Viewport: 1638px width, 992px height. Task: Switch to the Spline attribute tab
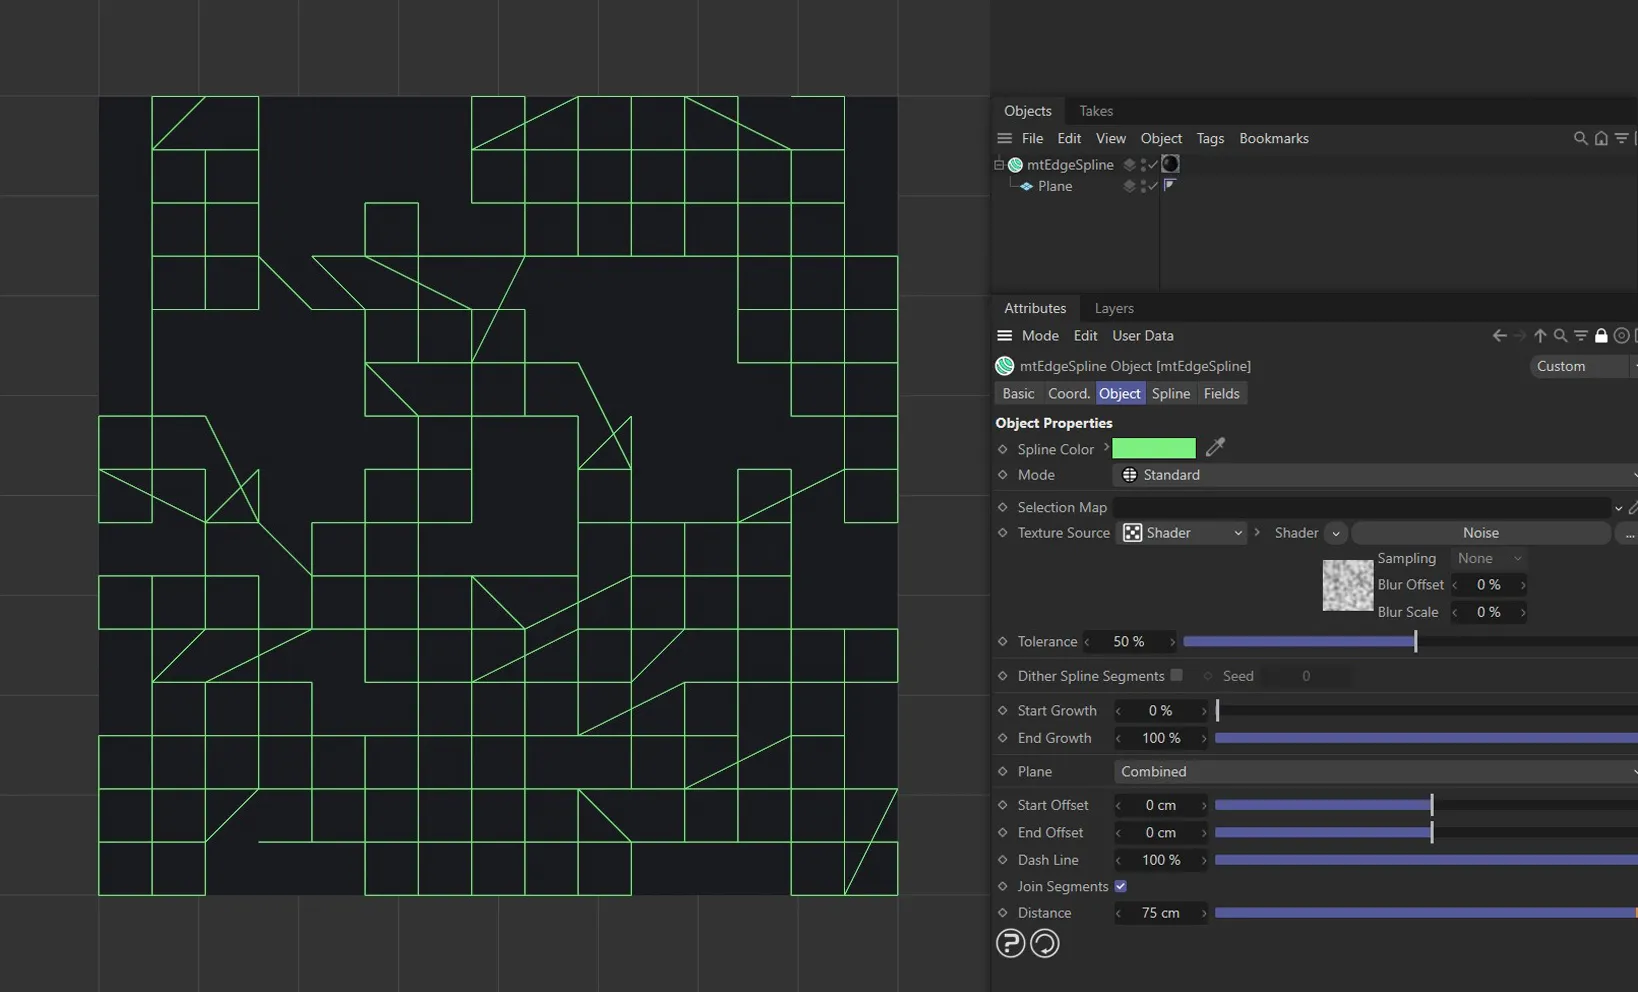pyautogui.click(x=1170, y=393)
